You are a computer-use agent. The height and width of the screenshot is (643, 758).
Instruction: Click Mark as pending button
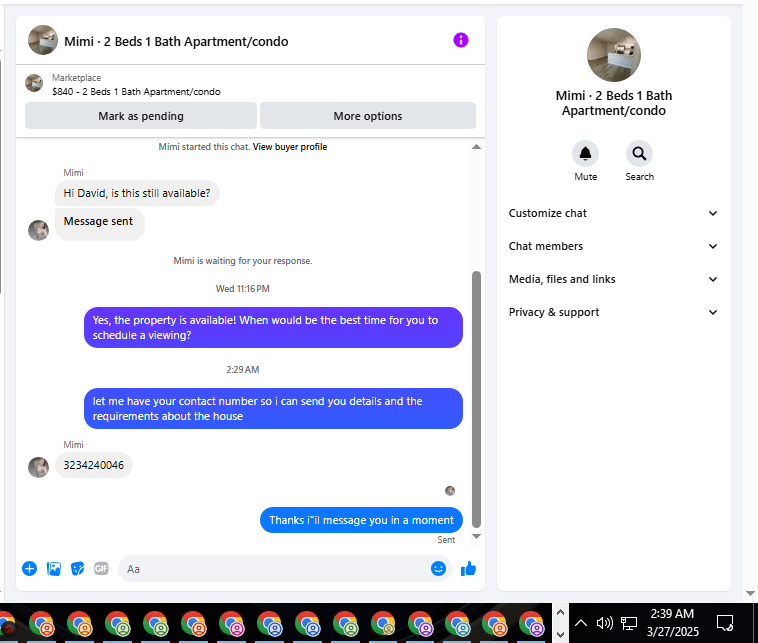[141, 116]
